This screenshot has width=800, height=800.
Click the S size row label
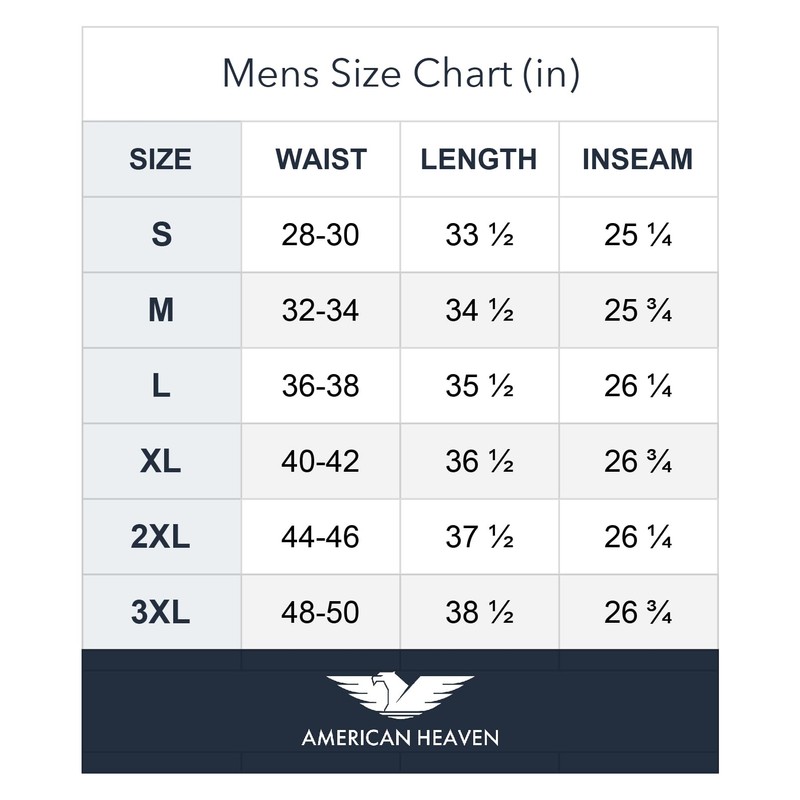[x=161, y=235]
